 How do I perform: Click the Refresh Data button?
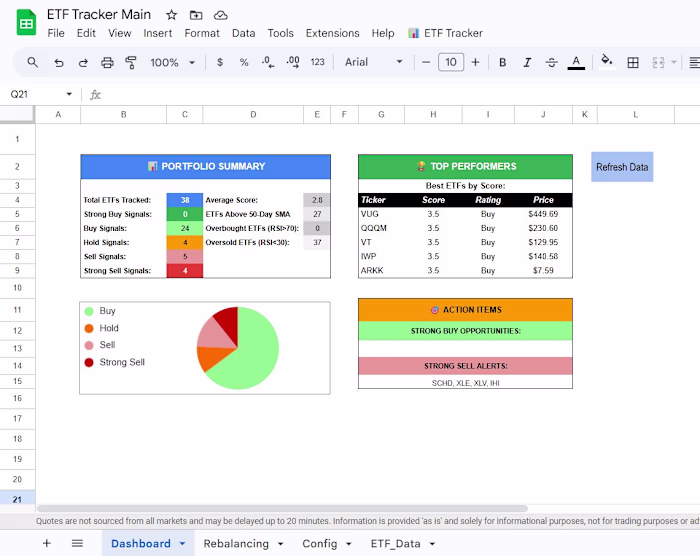click(622, 167)
